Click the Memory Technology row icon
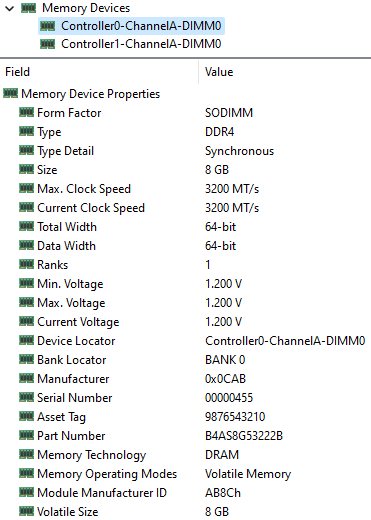 click(26, 454)
